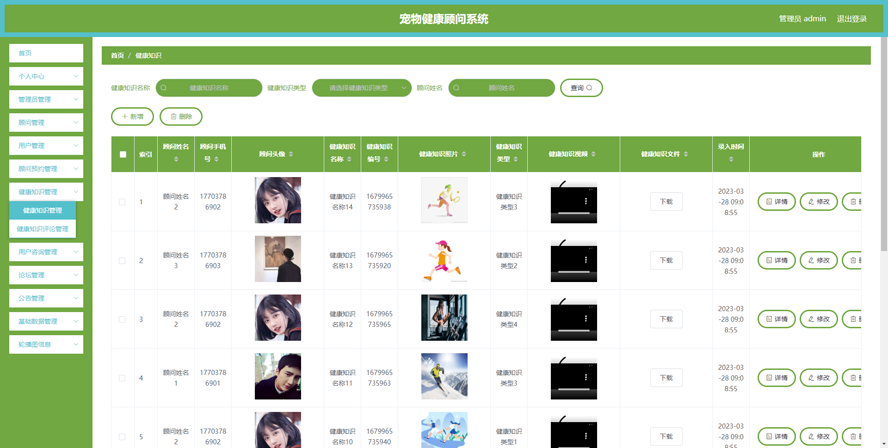The height and width of the screenshot is (448, 888).
Task: Click sort arrows on 顾问姓名 column header
Action: point(176,159)
